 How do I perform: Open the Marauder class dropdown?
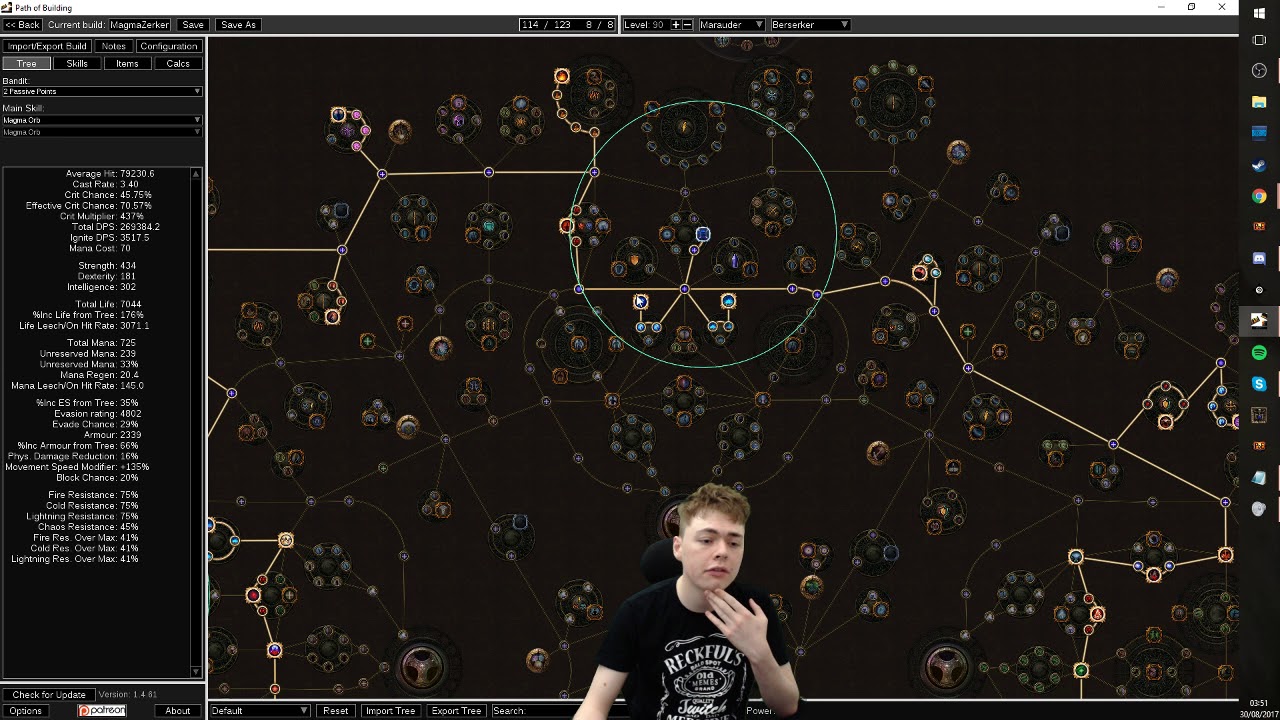(x=731, y=24)
